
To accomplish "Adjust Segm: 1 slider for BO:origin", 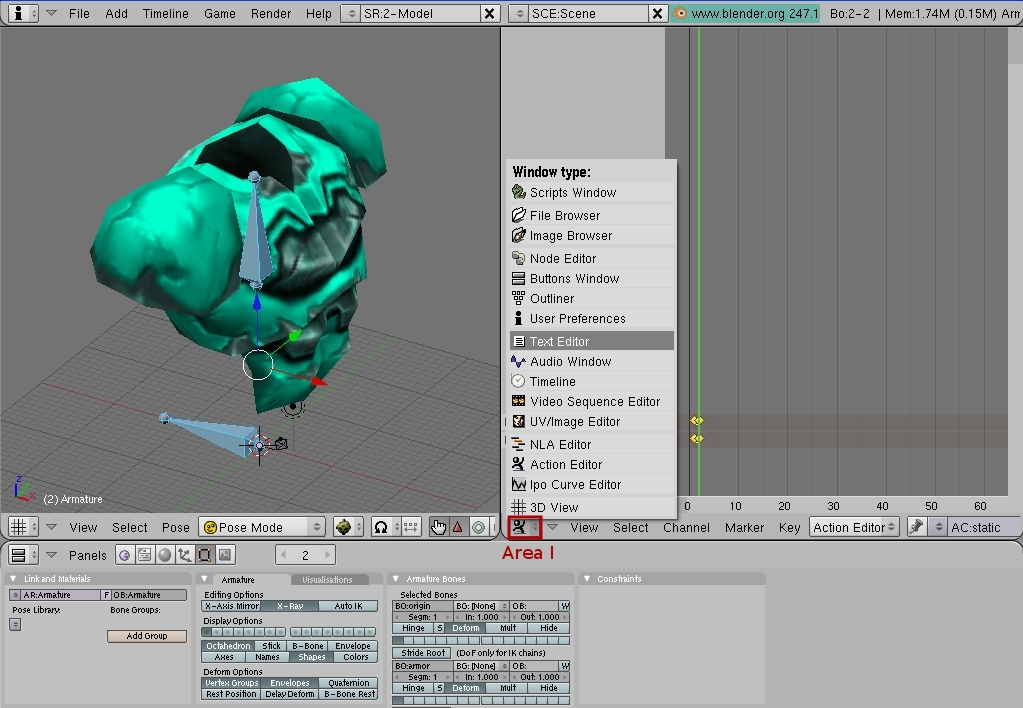I will pos(423,617).
